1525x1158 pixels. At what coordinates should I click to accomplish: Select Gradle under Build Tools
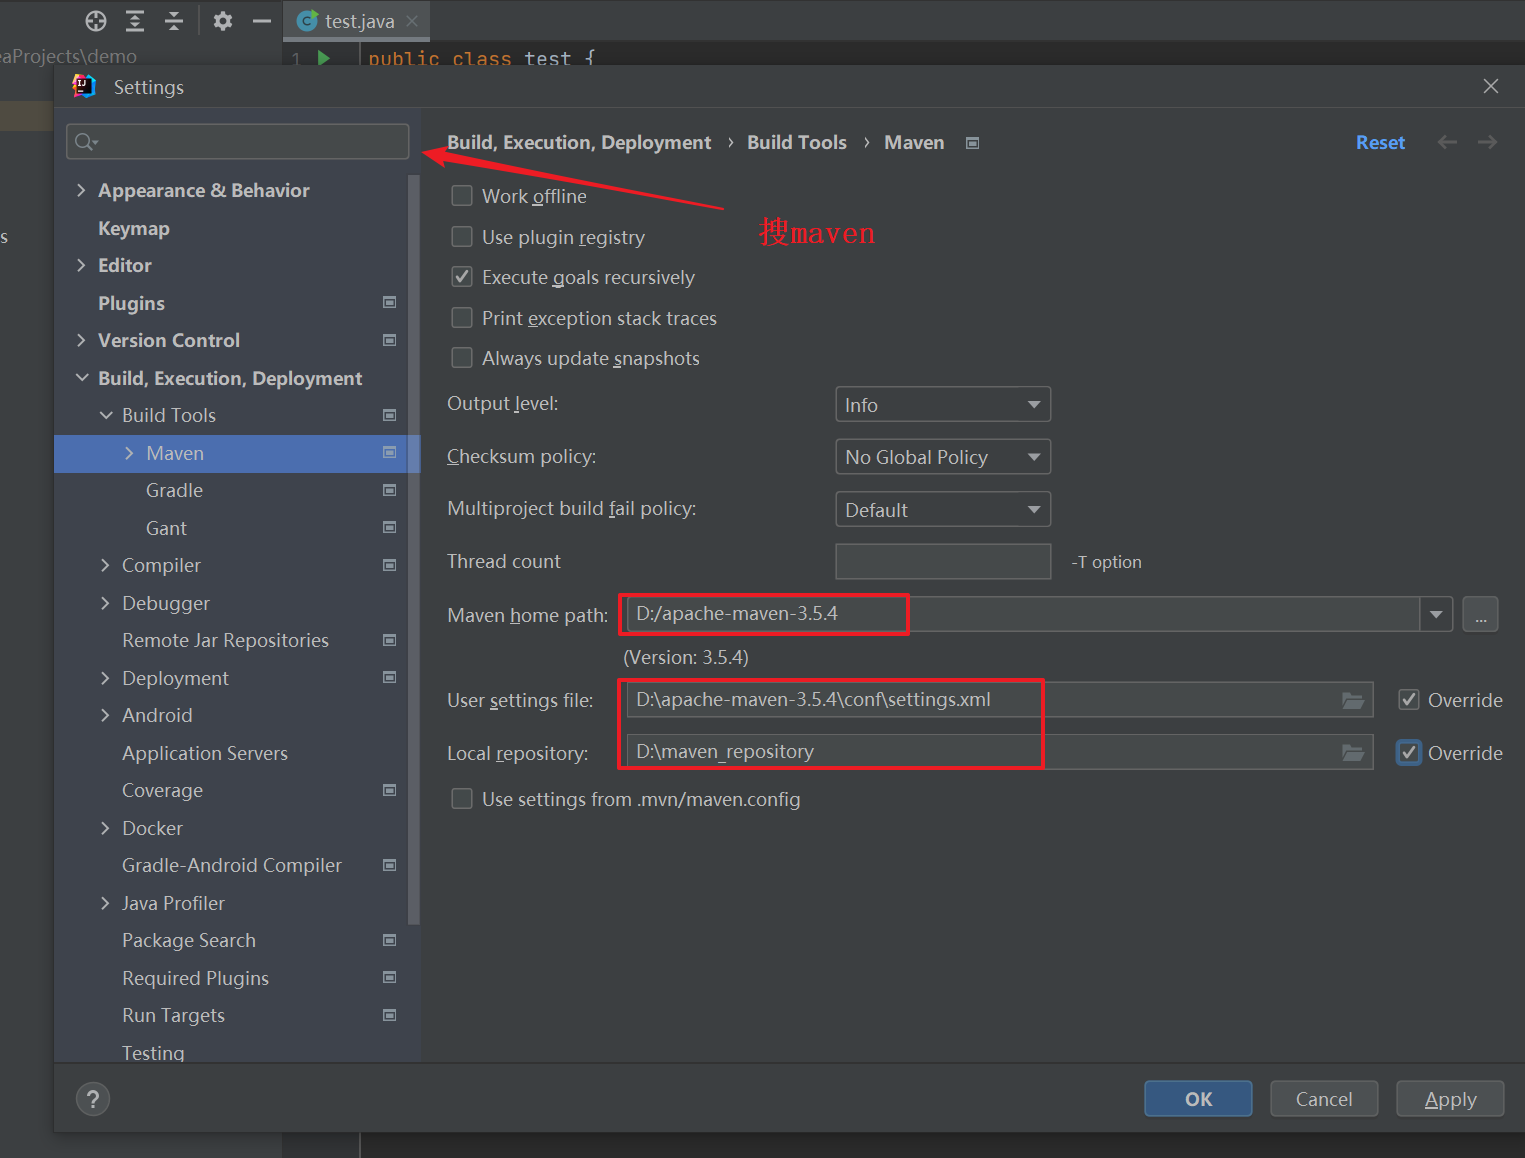174,490
